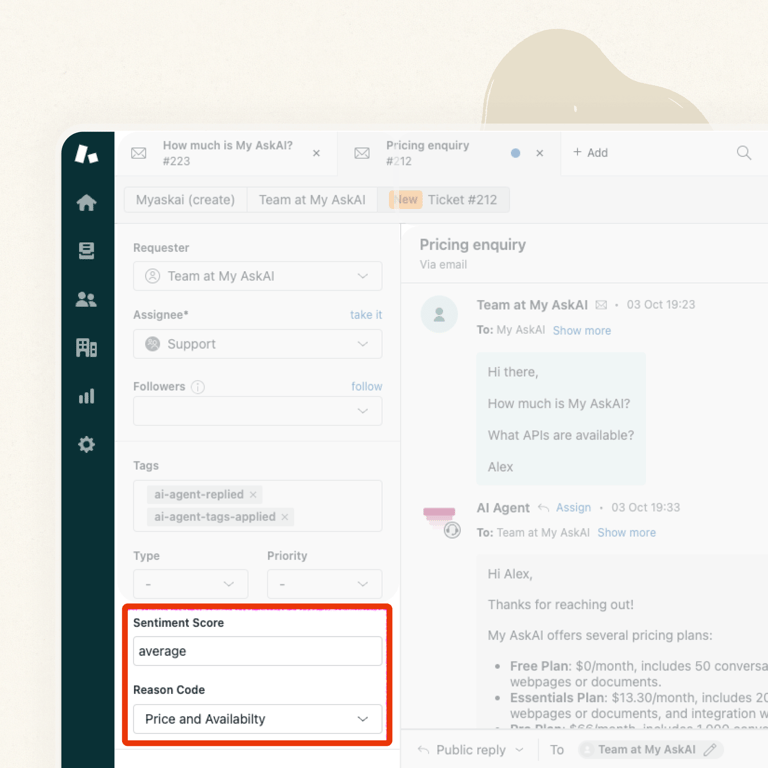
Task: Click the Team at My AskAI avatar
Action: [439, 314]
